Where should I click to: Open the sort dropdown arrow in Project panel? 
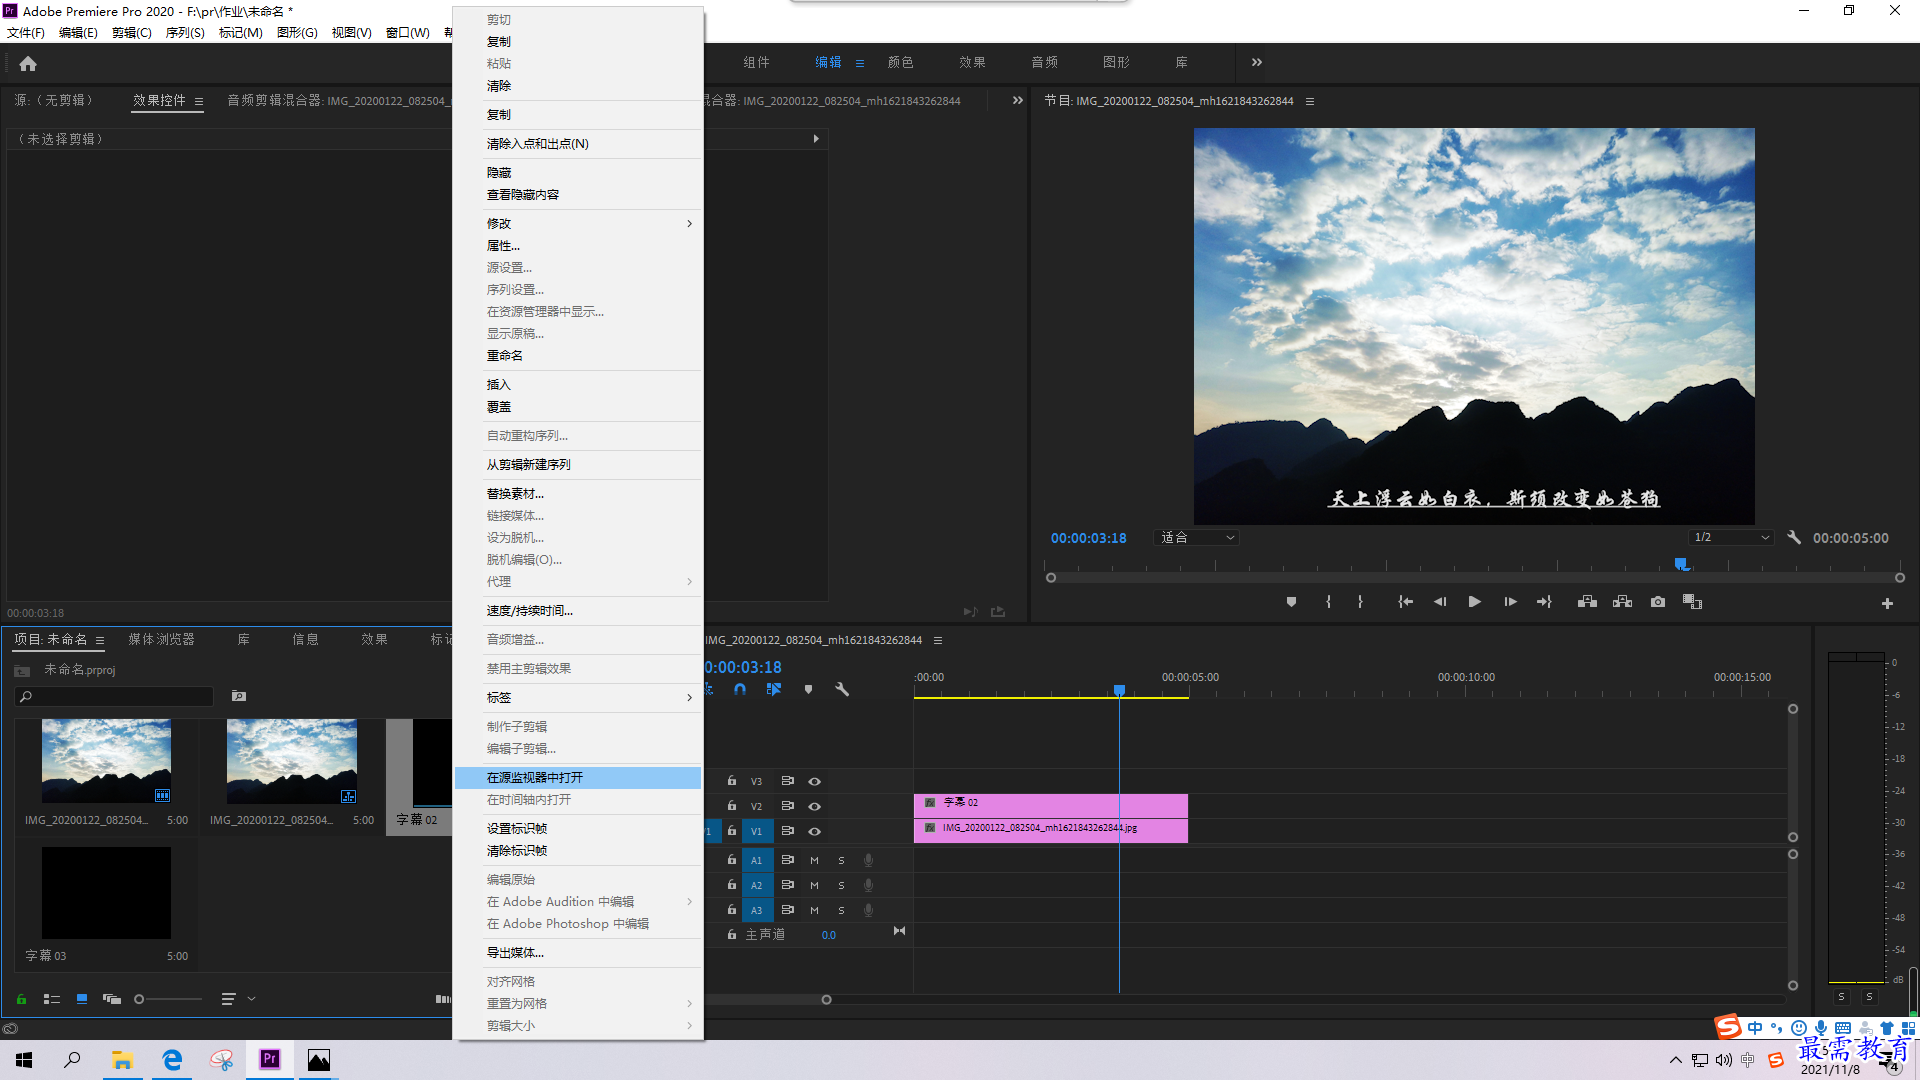pos(252,999)
